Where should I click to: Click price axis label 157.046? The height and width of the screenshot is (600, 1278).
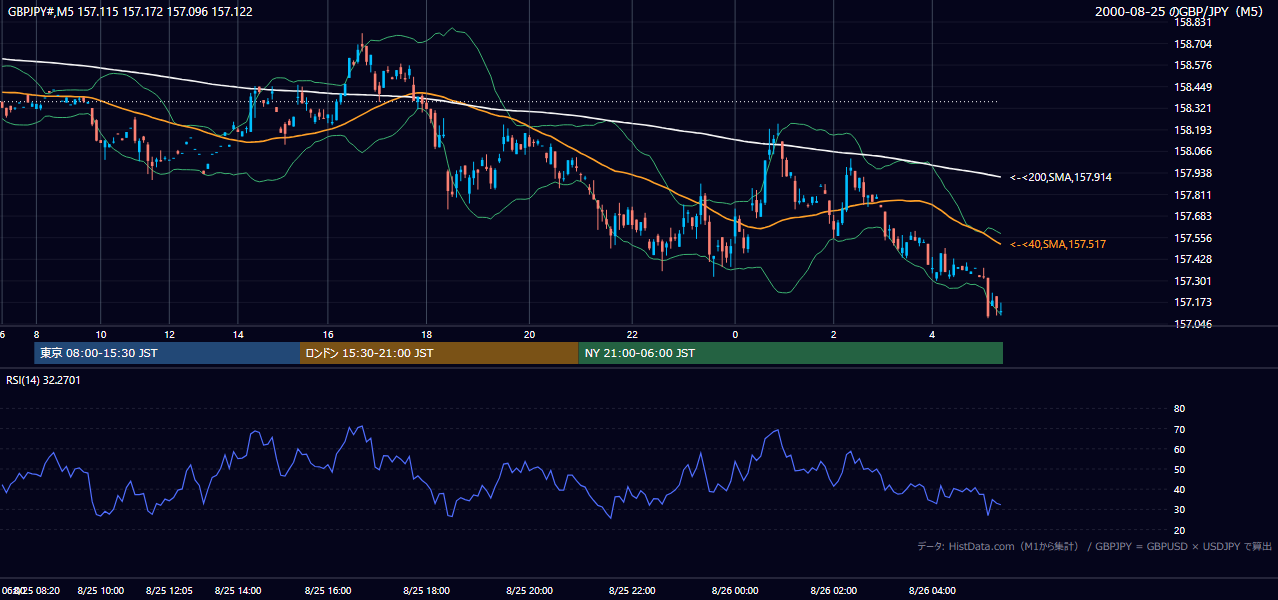[1193, 324]
